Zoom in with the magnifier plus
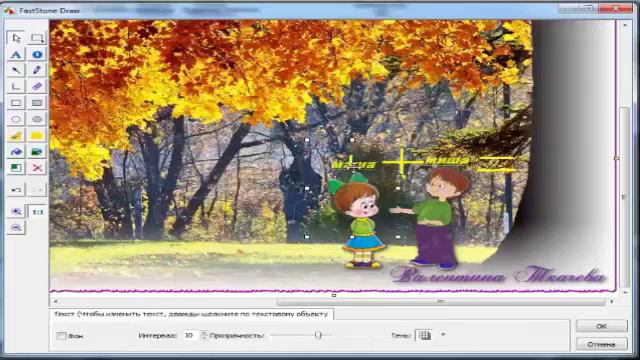Screen dimensions: 640x360 (16, 211)
